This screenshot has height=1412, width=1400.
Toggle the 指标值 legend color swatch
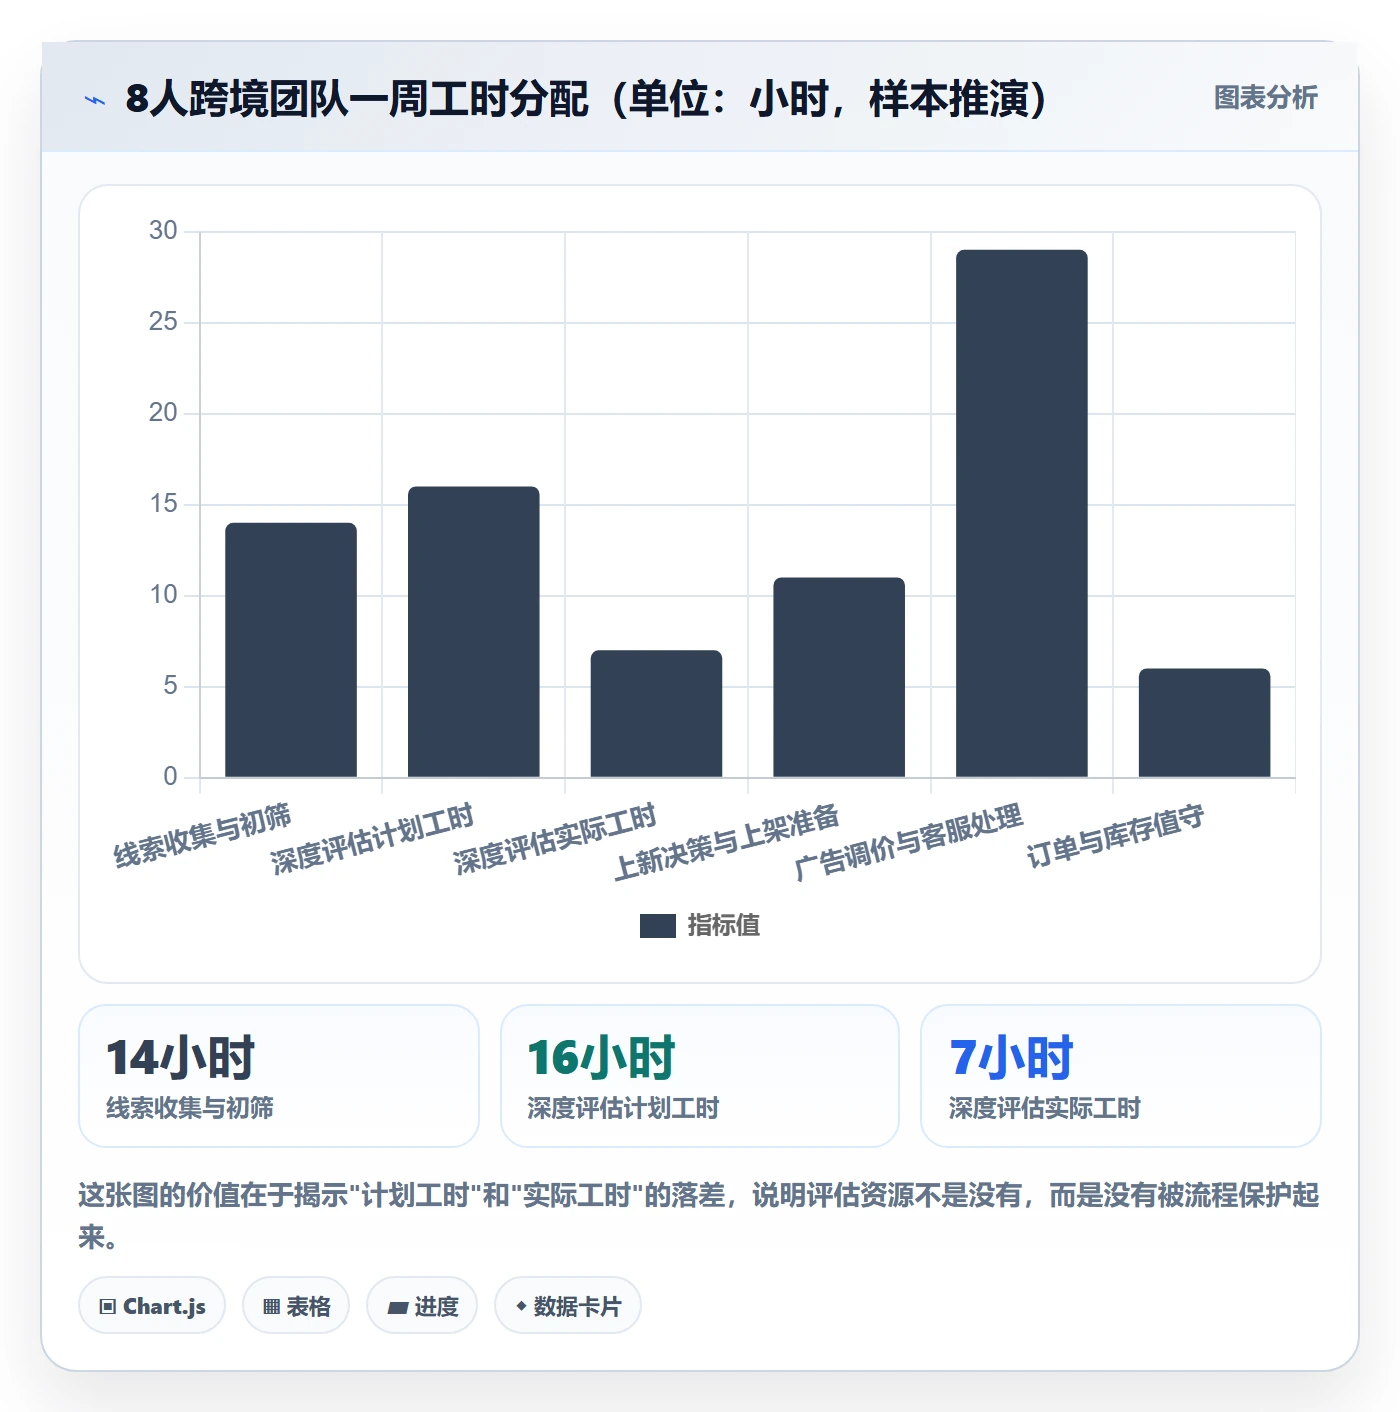[657, 926]
